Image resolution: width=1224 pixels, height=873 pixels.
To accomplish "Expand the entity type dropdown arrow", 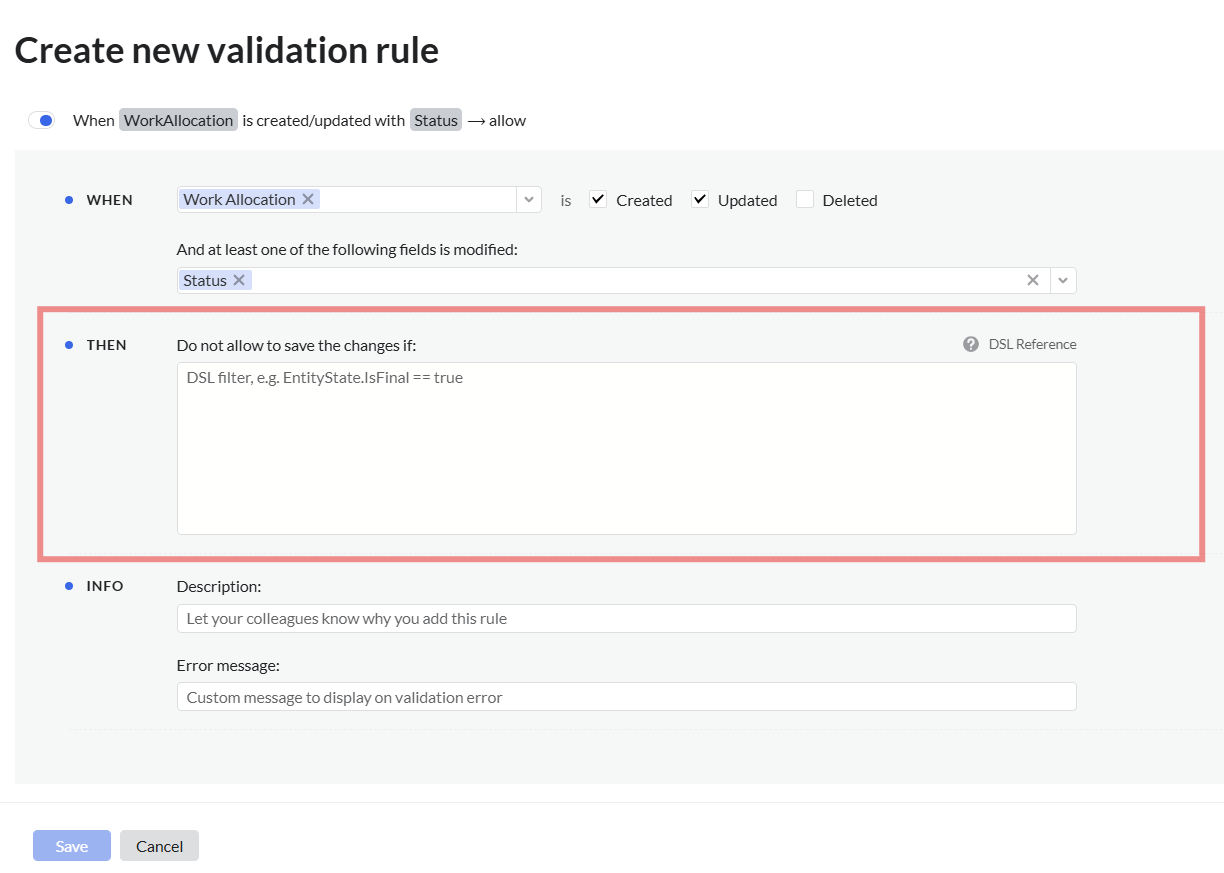I will [x=529, y=200].
